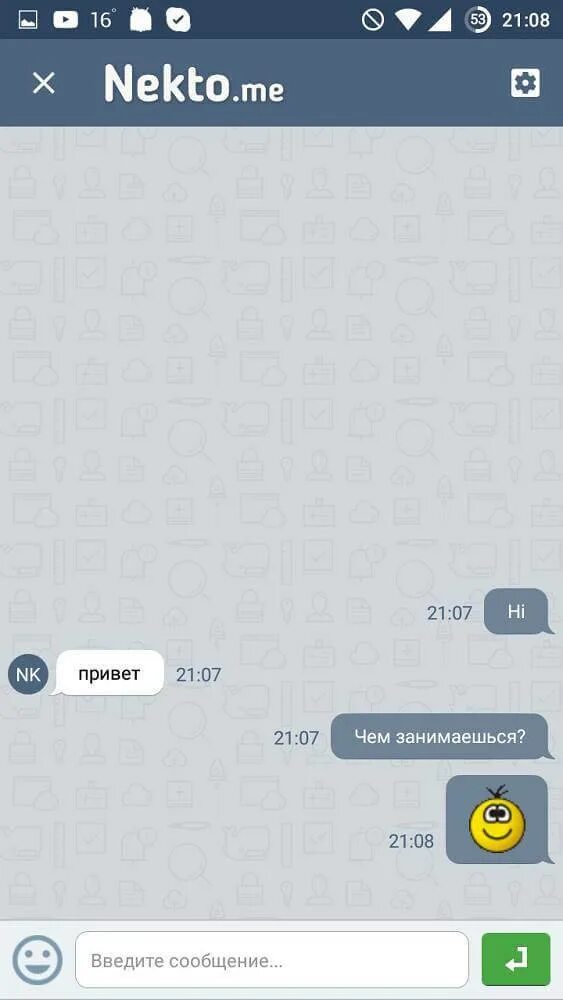Tap the Wi-Fi signal status icon
This screenshot has height=1000, width=563.
pyautogui.click(x=407, y=20)
